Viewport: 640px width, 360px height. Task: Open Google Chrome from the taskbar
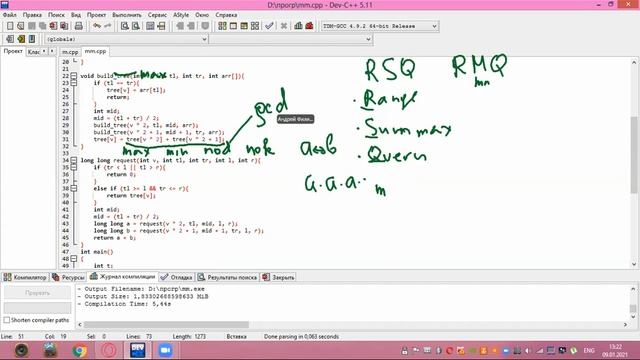[80, 351]
